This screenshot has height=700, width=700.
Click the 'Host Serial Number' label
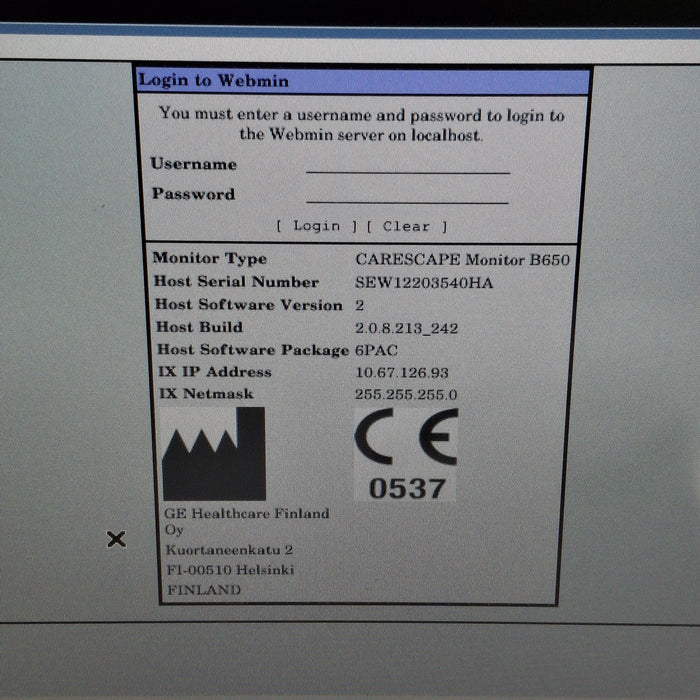(x=236, y=282)
